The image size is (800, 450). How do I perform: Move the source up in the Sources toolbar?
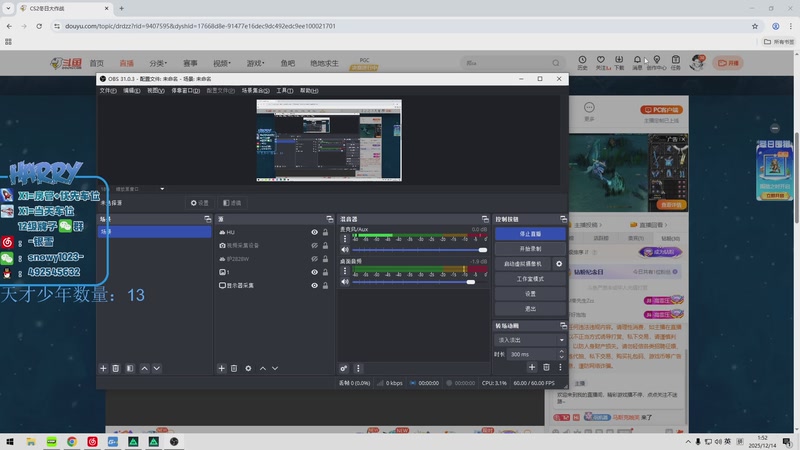pos(263,368)
